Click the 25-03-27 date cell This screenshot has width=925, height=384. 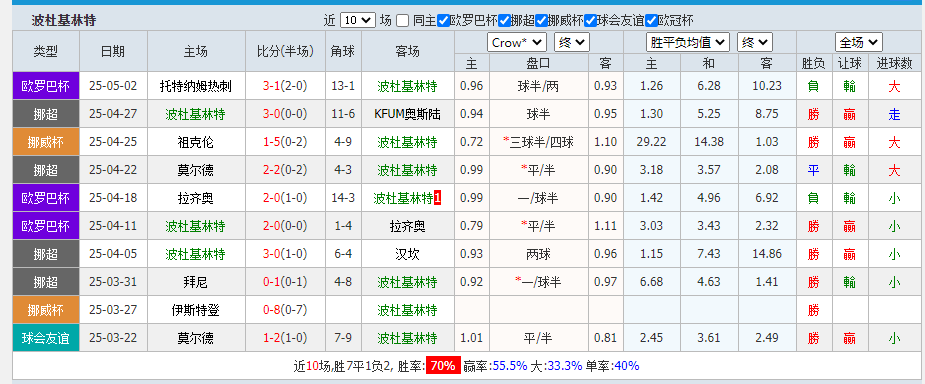(113, 310)
